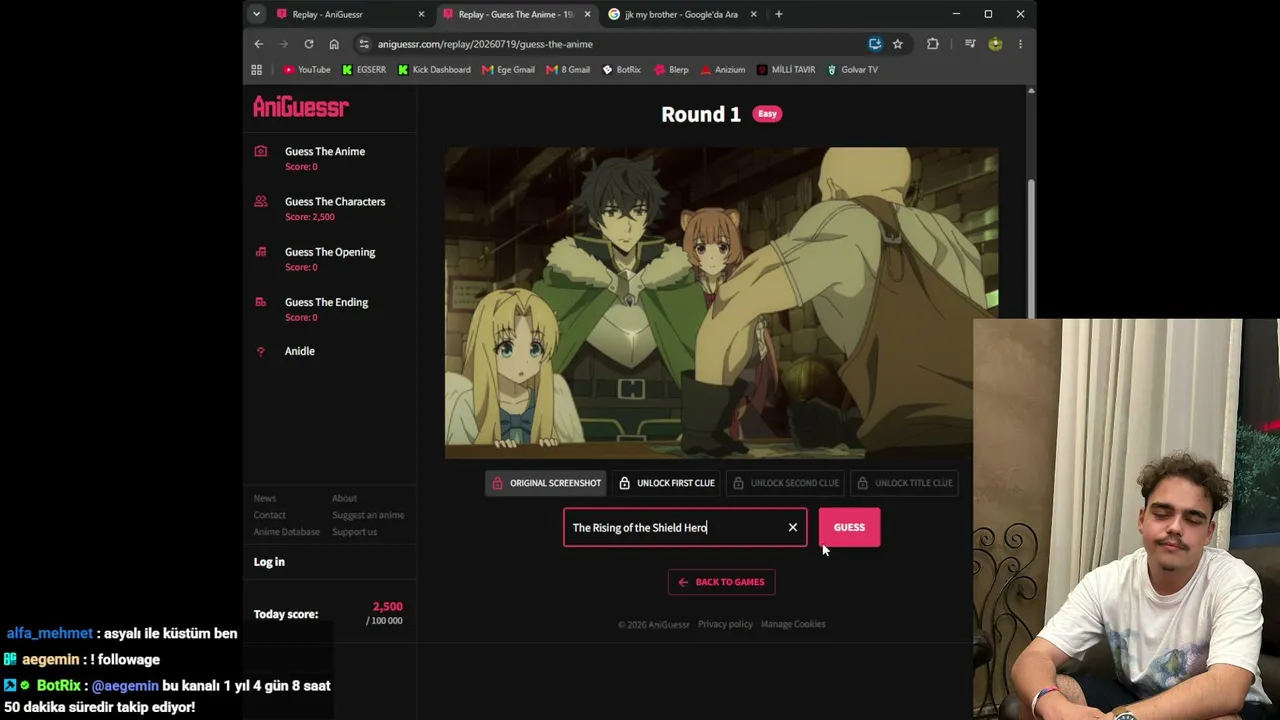Viewport: 1280px width, 720px height.
Task: Open the Chrome three-dot menu
Action: 1020,44
